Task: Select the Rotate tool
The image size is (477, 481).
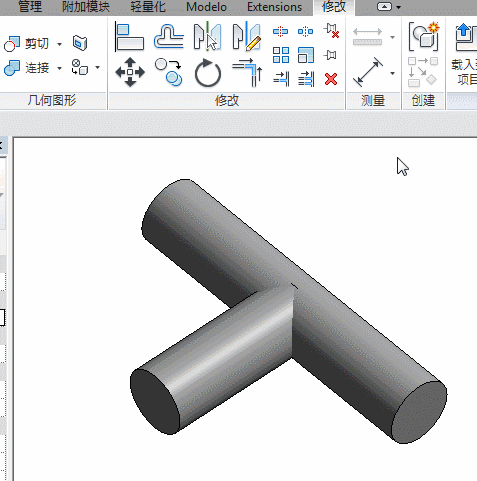Action: (x=208, y=73)
